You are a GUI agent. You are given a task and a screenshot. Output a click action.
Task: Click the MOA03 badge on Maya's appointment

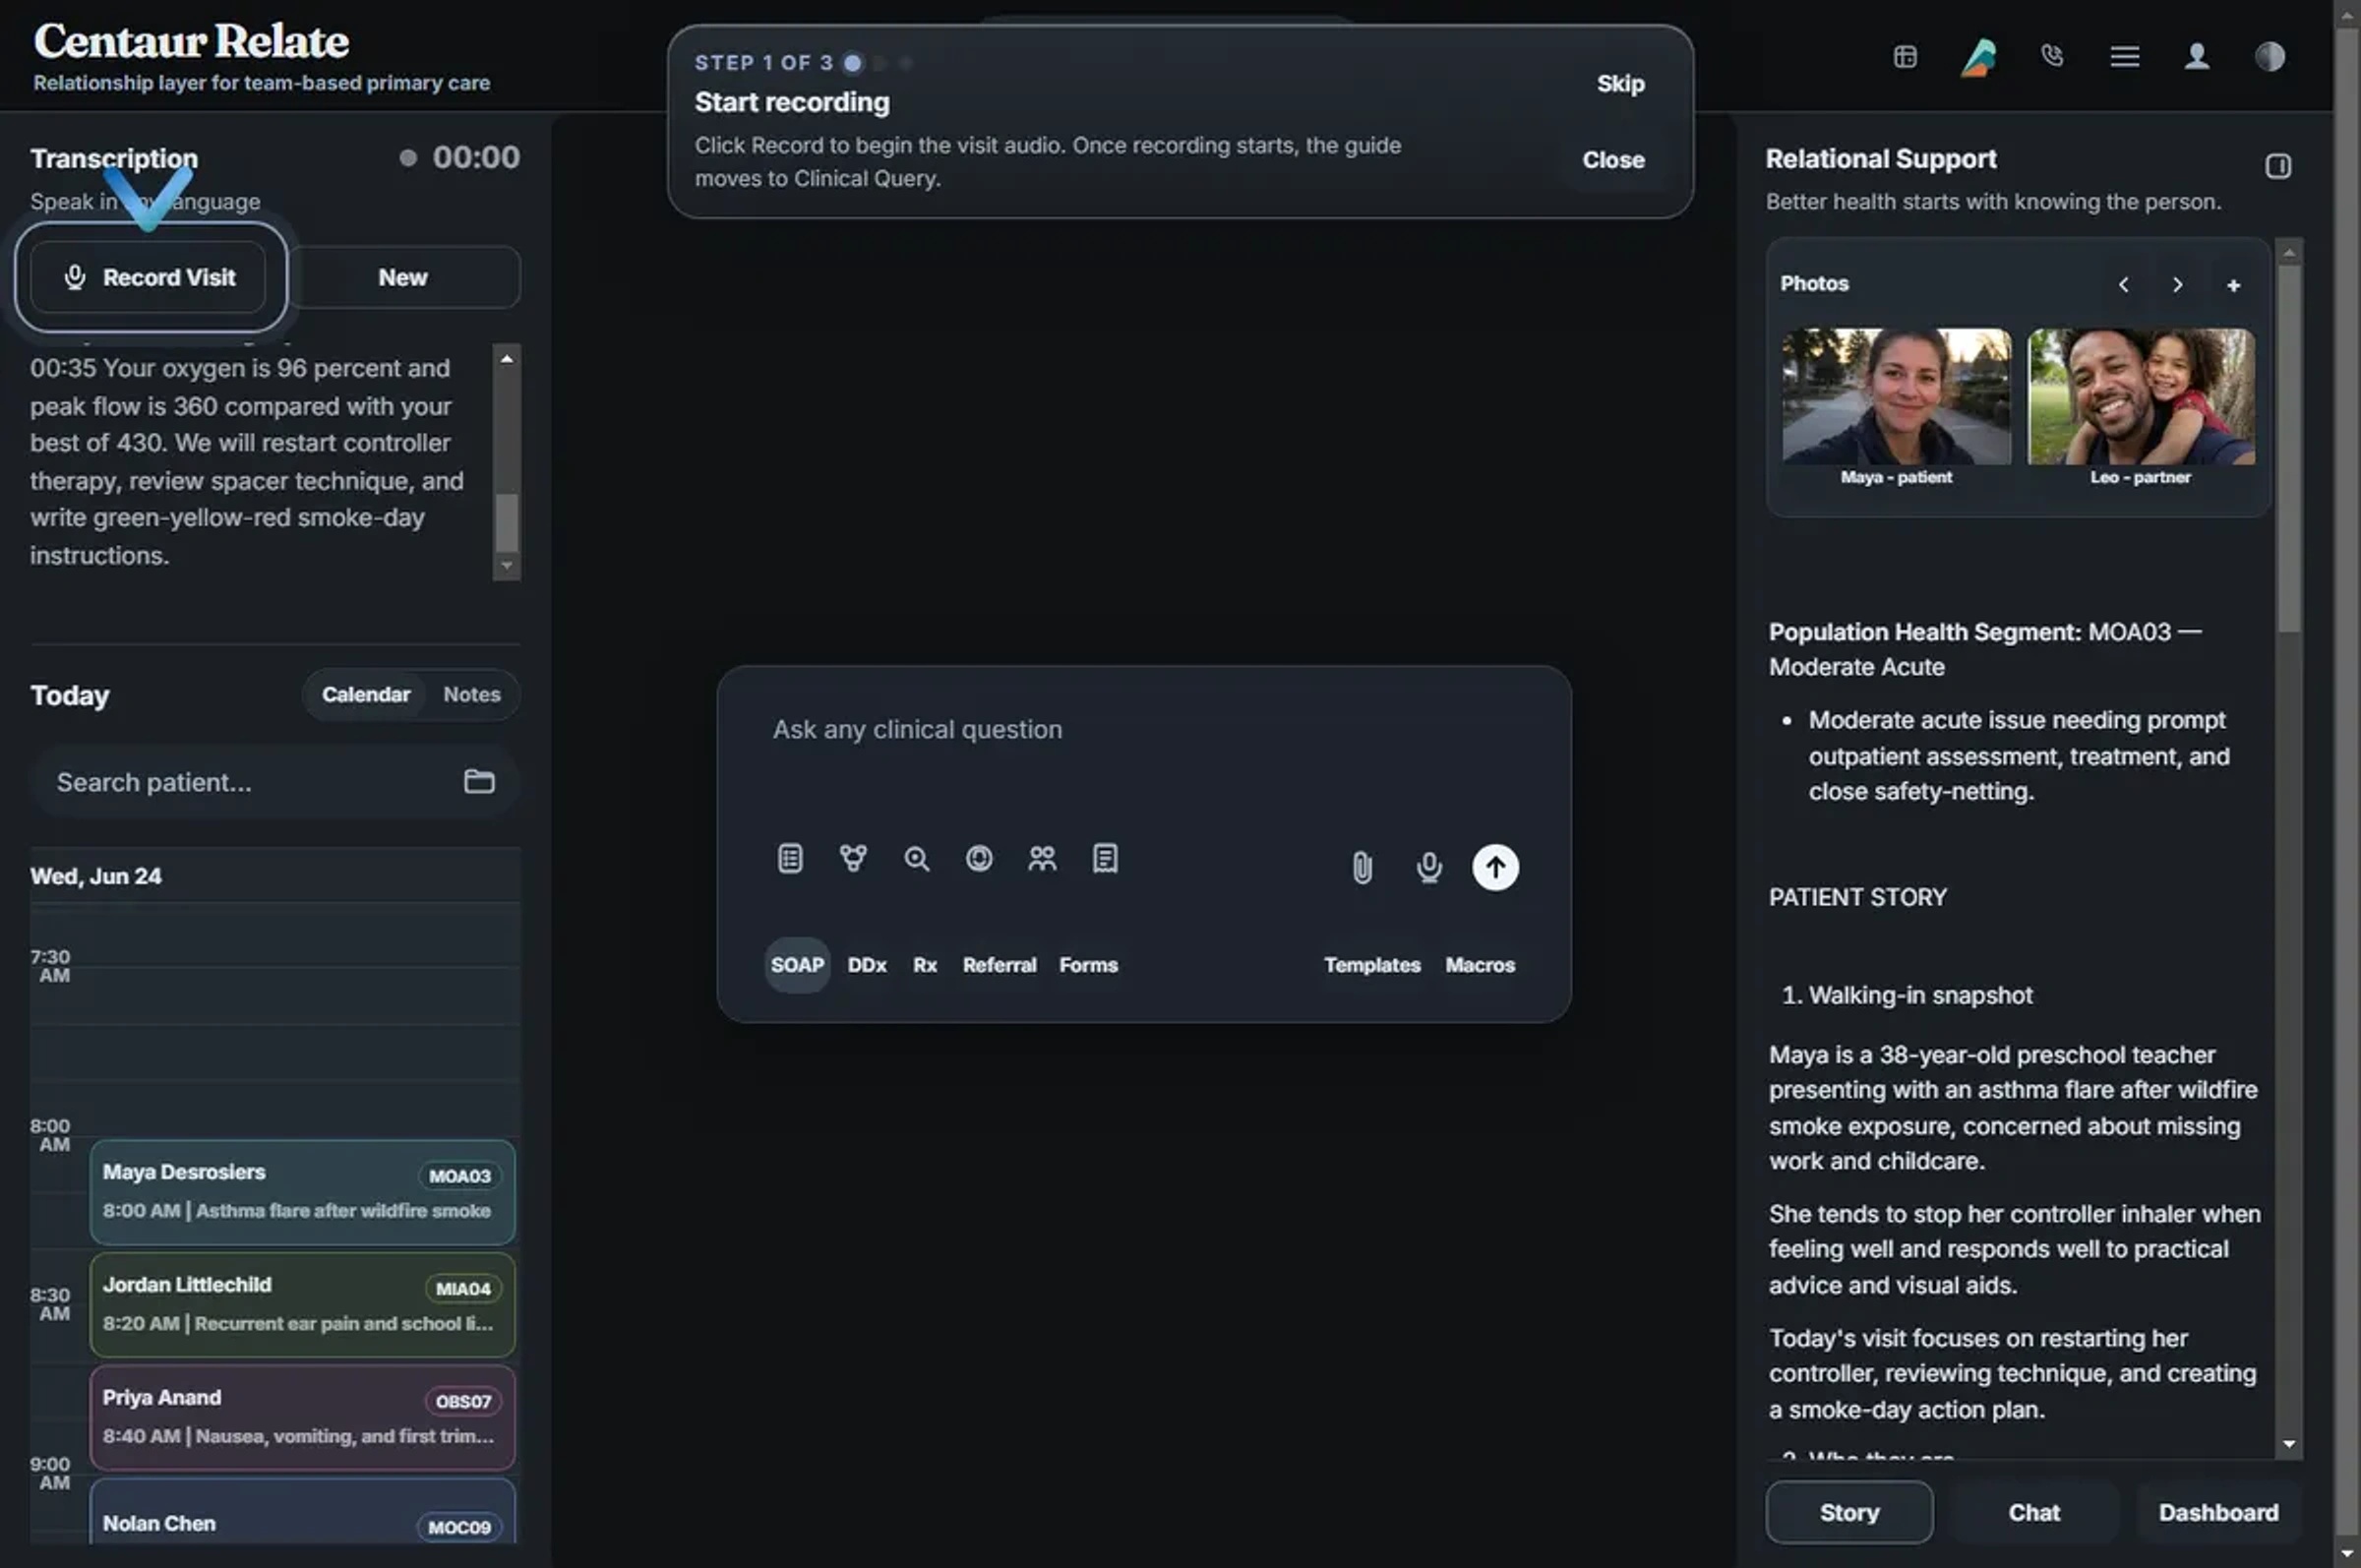(x=460, y=1177)
